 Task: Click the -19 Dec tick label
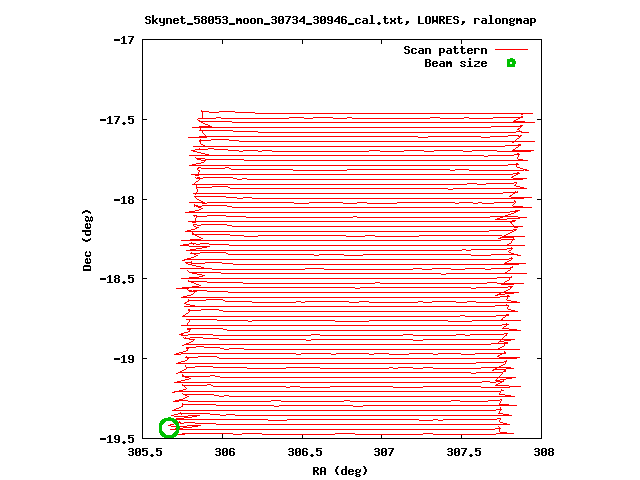tap(124, 359)
